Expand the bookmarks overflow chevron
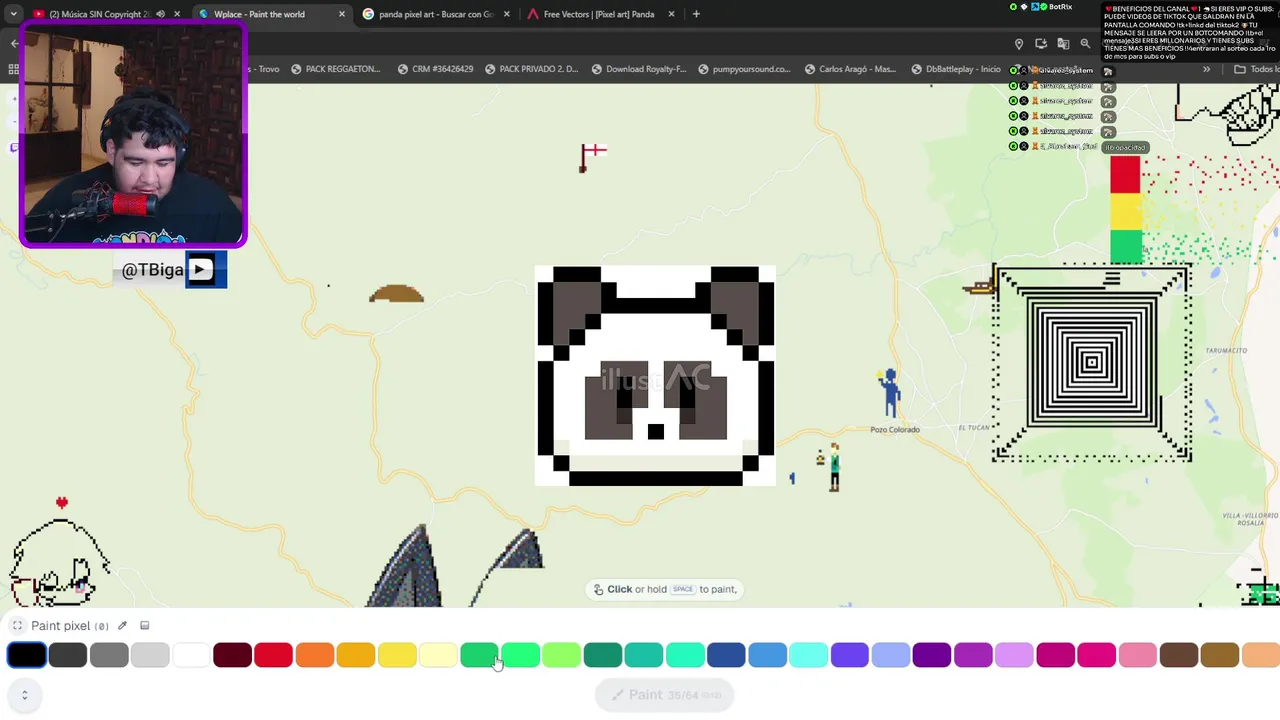1280x720 pixels. [x=1207, y=69]
